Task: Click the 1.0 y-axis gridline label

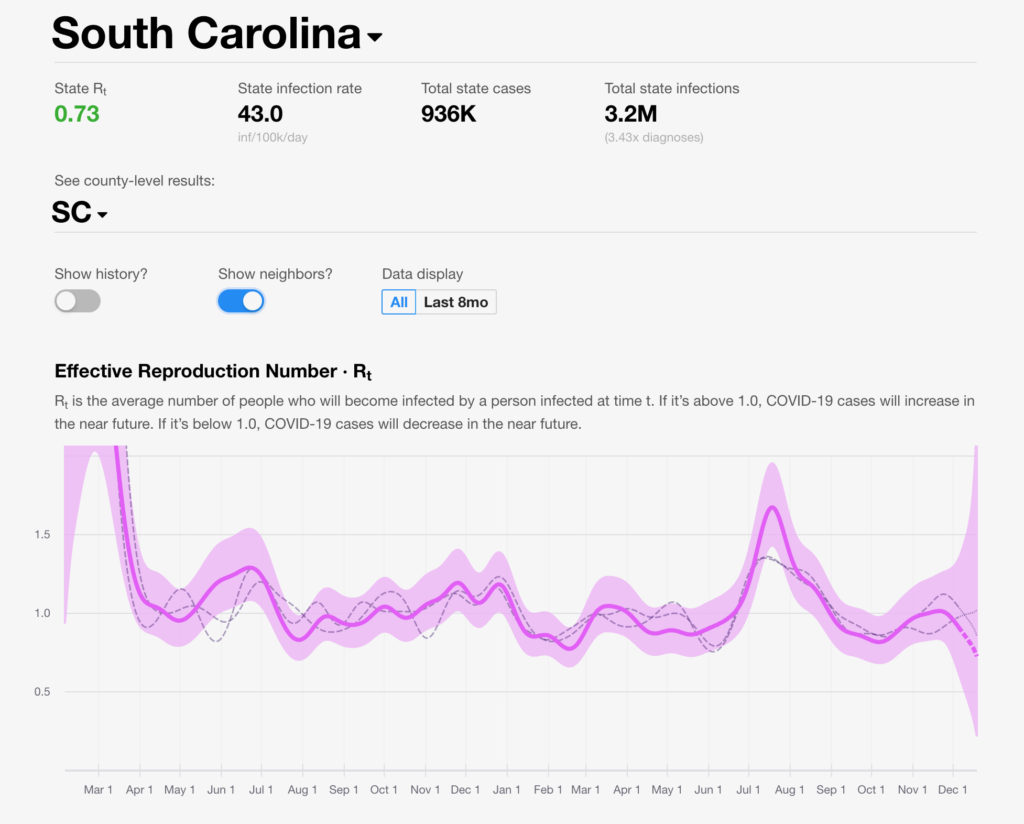Action: 42,613
